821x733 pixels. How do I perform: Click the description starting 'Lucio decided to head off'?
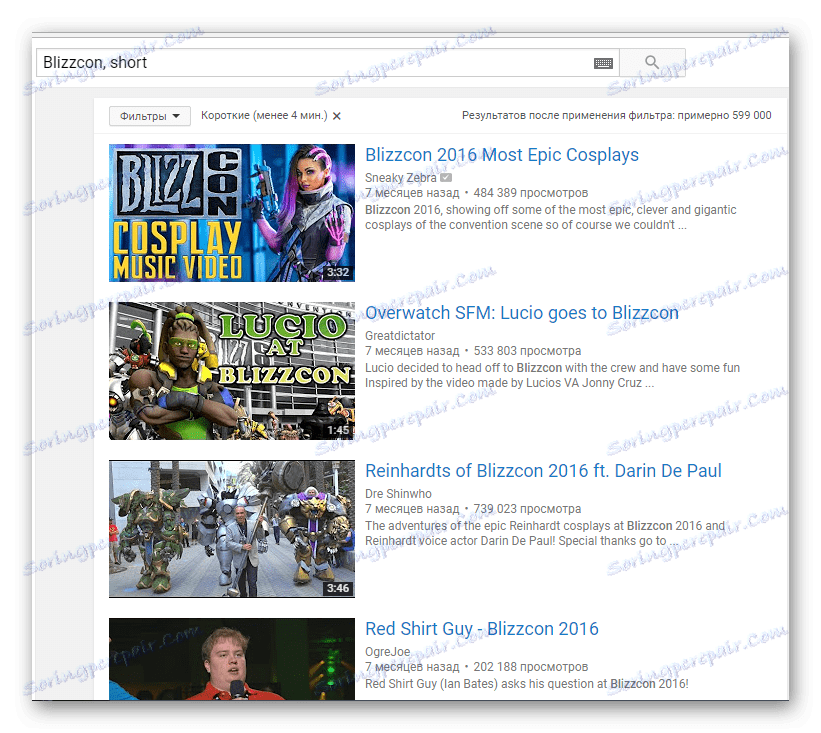[552, 375]
